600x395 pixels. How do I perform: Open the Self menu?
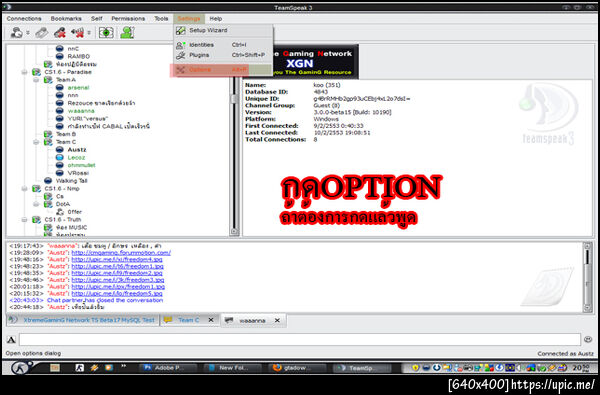[96, 18]
